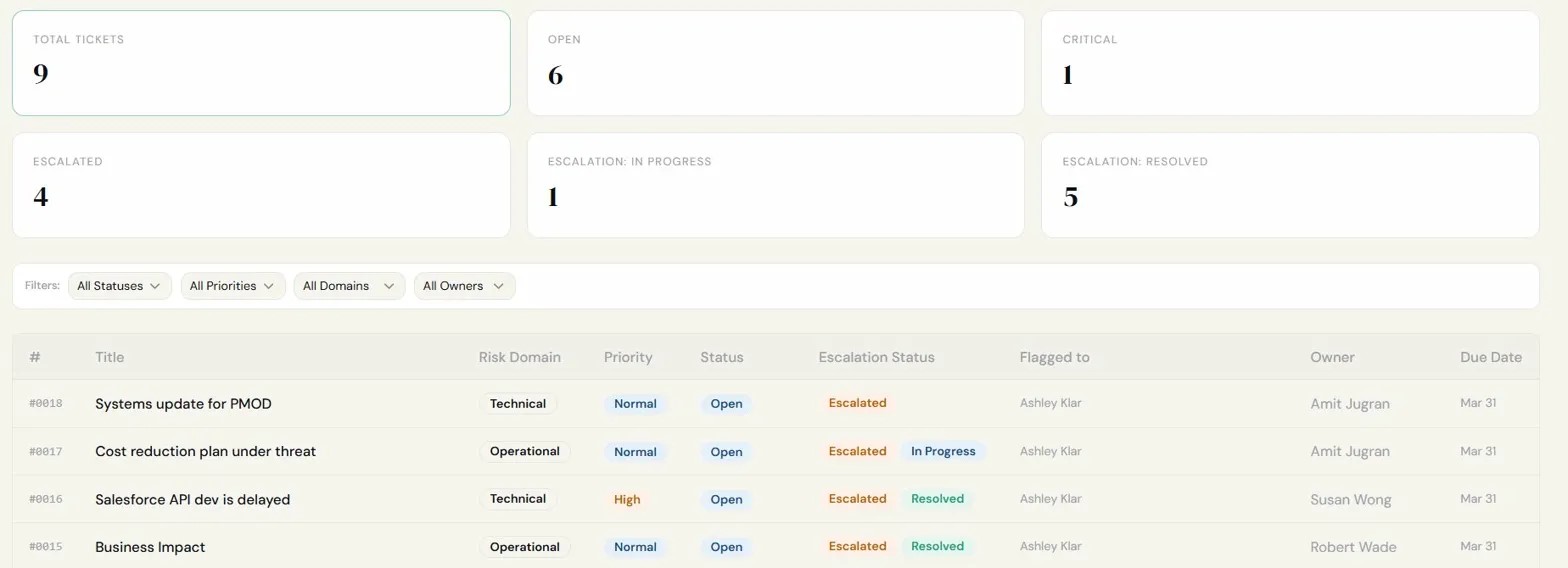Click Mar 31 due date on Systems update row

pos(1478,403)
